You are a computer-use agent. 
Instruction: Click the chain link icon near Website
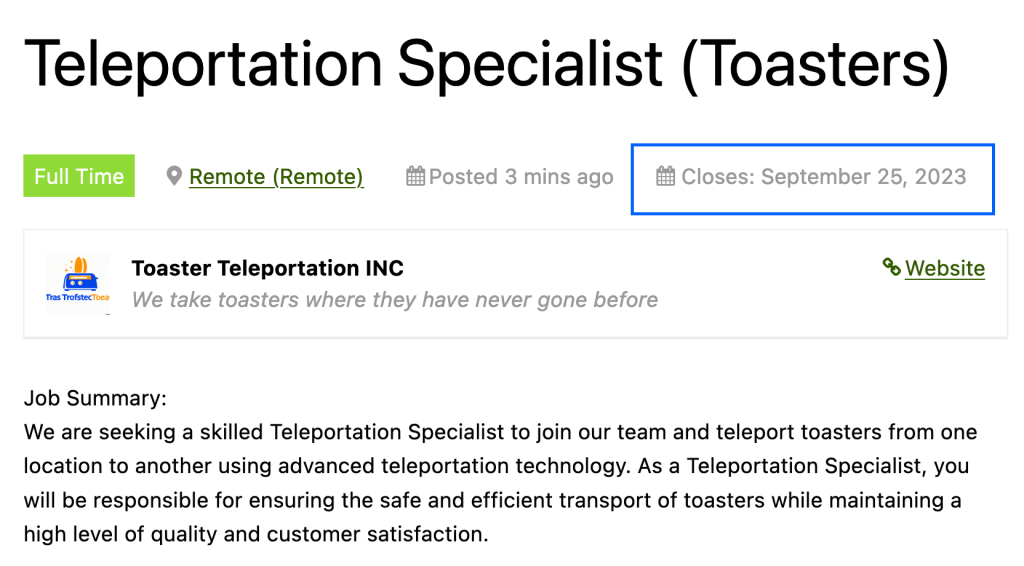pos(891,266)
